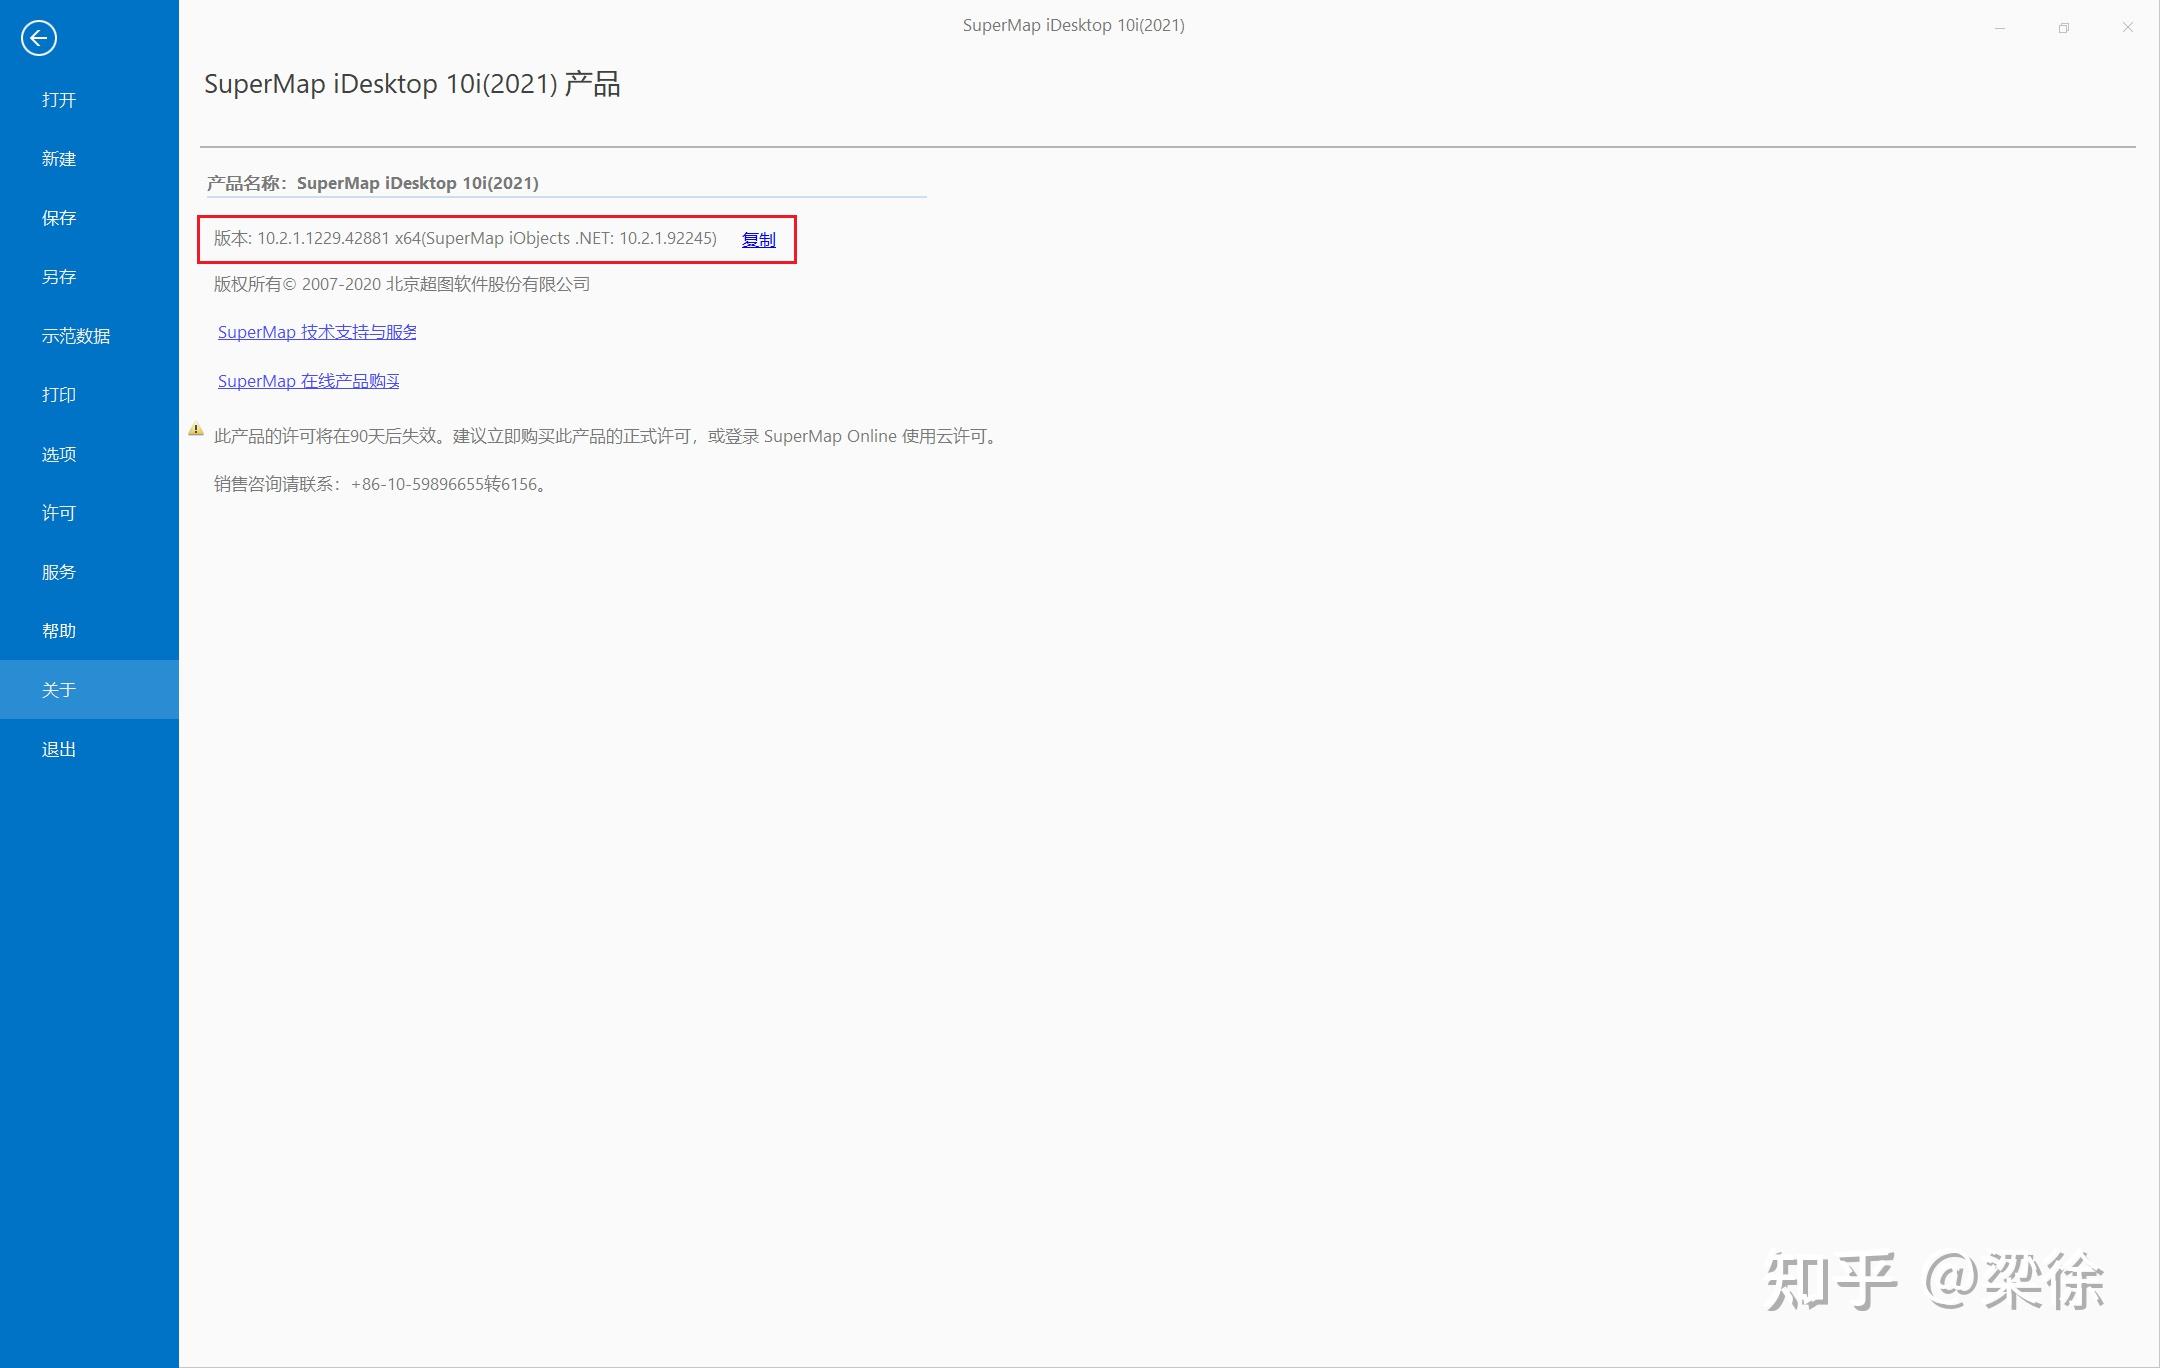
Task: Close the SuperMap iDesktop window
Action: point(2128,28)
